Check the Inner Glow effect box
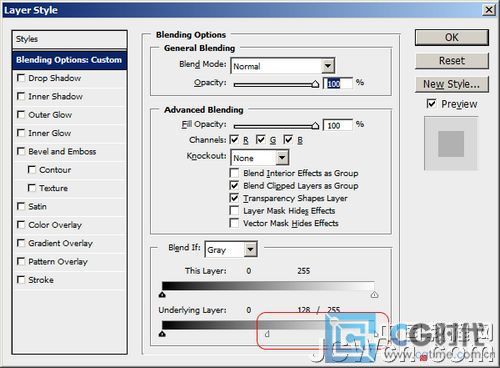Viewport: 500px width, 368px height. point(21,133)
